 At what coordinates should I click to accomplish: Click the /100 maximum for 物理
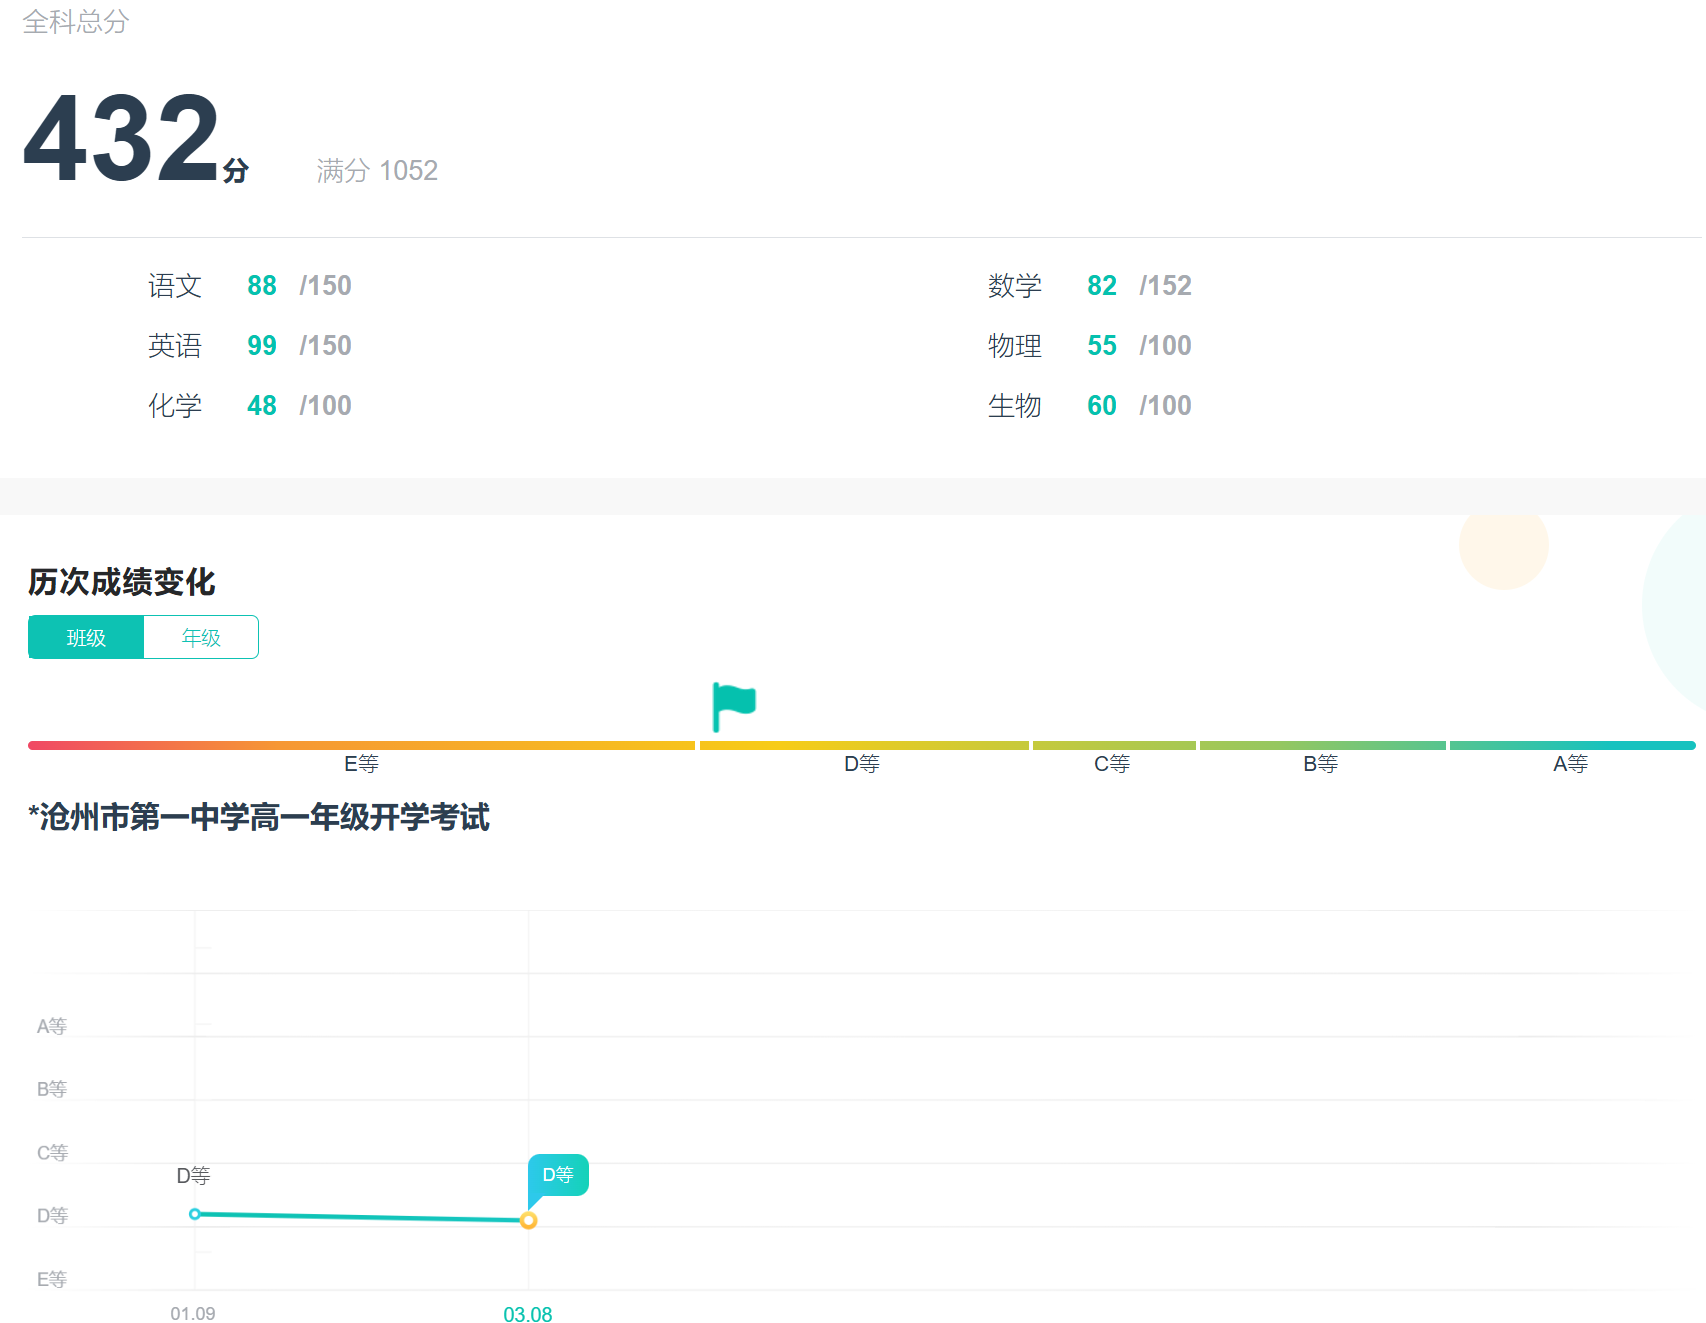pos(1166,346)
